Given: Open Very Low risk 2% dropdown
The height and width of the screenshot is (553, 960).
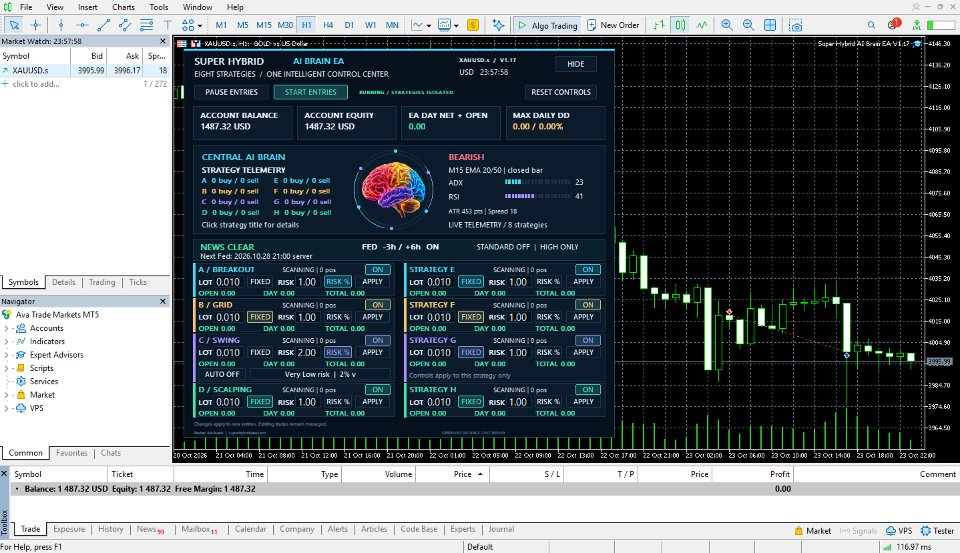Looking at the screenshot, I should tap(320, 374).
